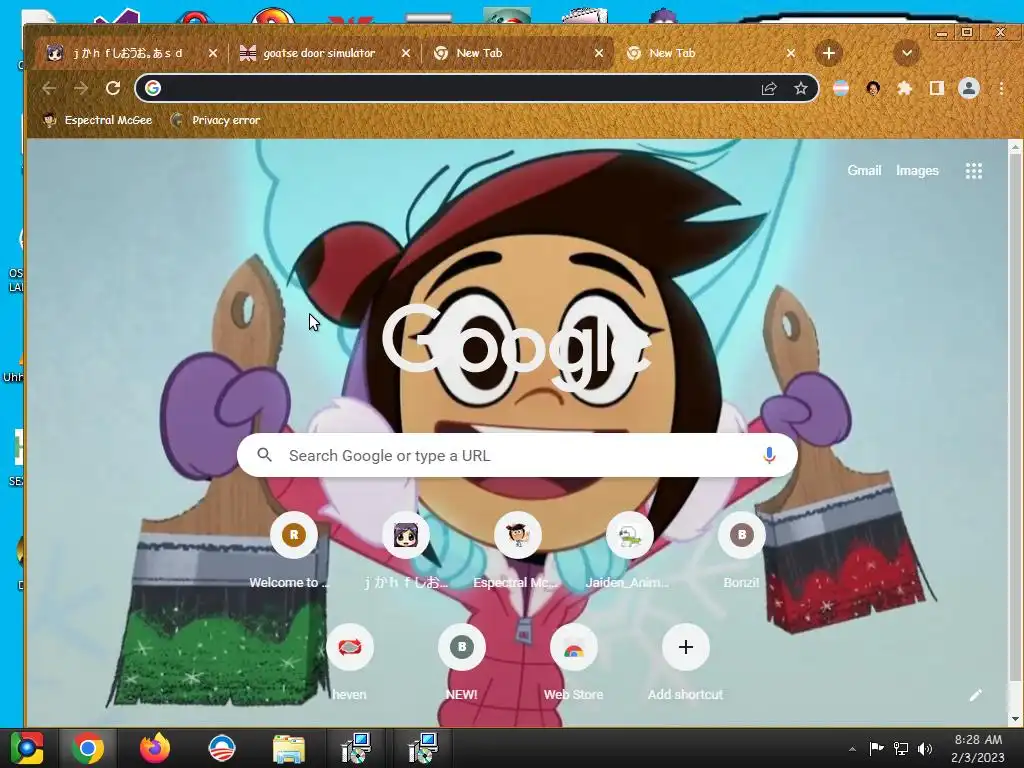Click the second installer taskbar icon
The width and height of the screenshot is (1024, 768).
(423, 748)
